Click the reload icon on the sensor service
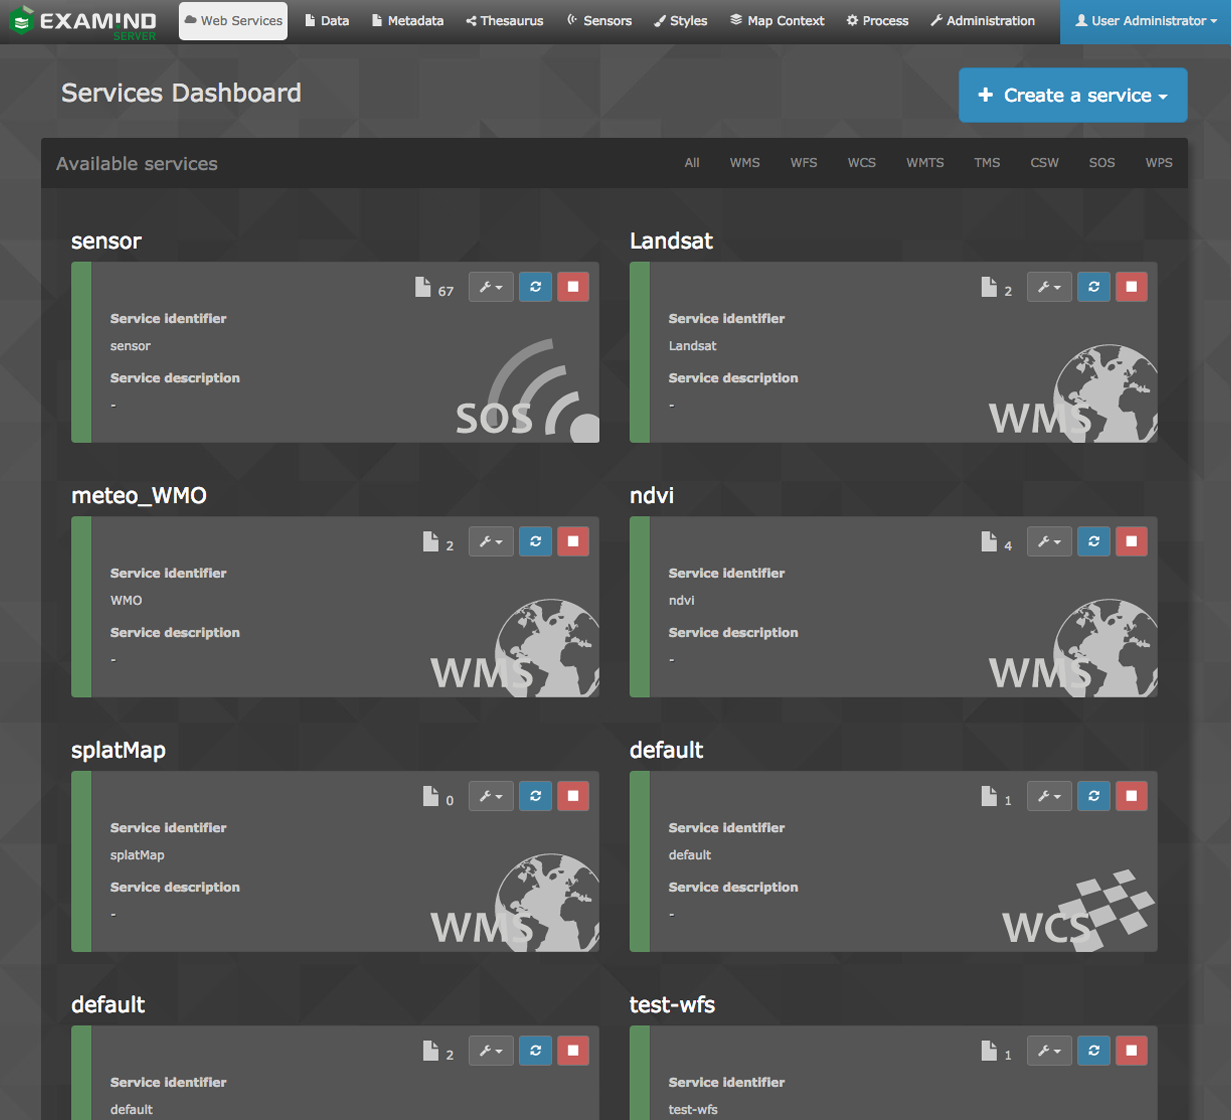 click(x=536, y=287)
